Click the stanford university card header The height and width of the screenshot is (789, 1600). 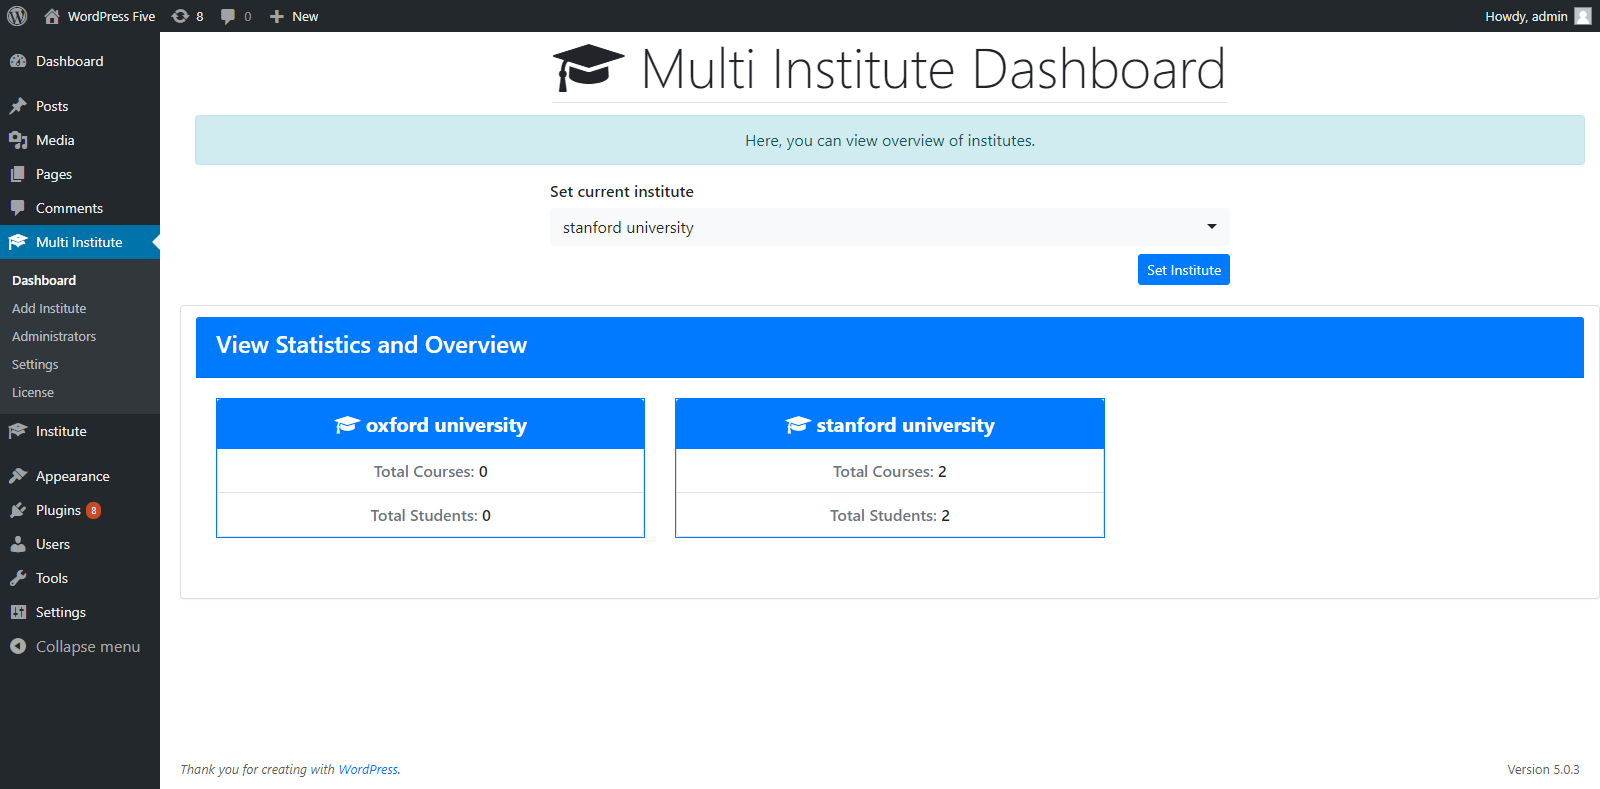pos(890,425)
